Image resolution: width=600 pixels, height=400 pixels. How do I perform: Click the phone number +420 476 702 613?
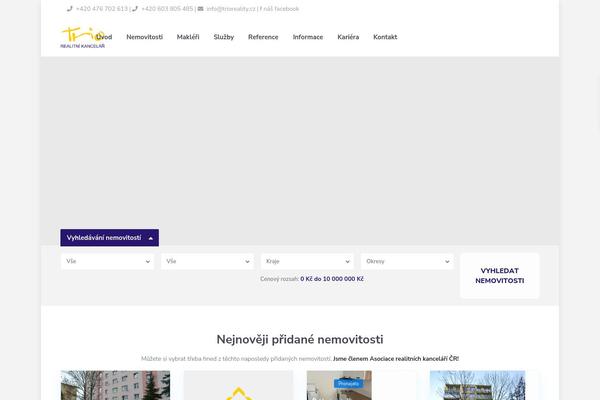[101, 8]
